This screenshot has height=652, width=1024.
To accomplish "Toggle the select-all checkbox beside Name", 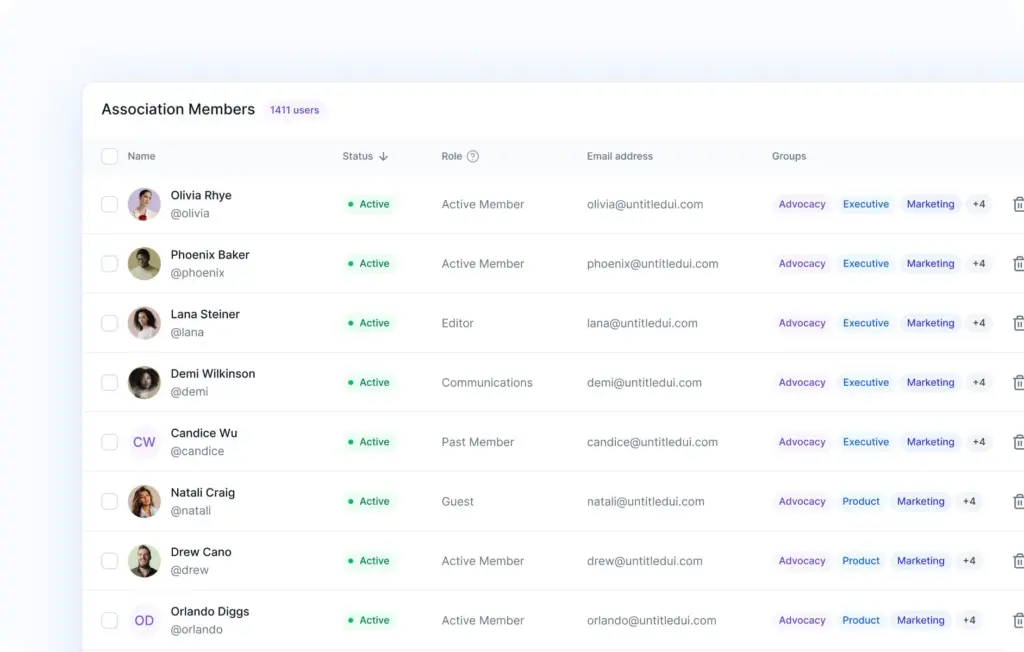I will 110,156.
